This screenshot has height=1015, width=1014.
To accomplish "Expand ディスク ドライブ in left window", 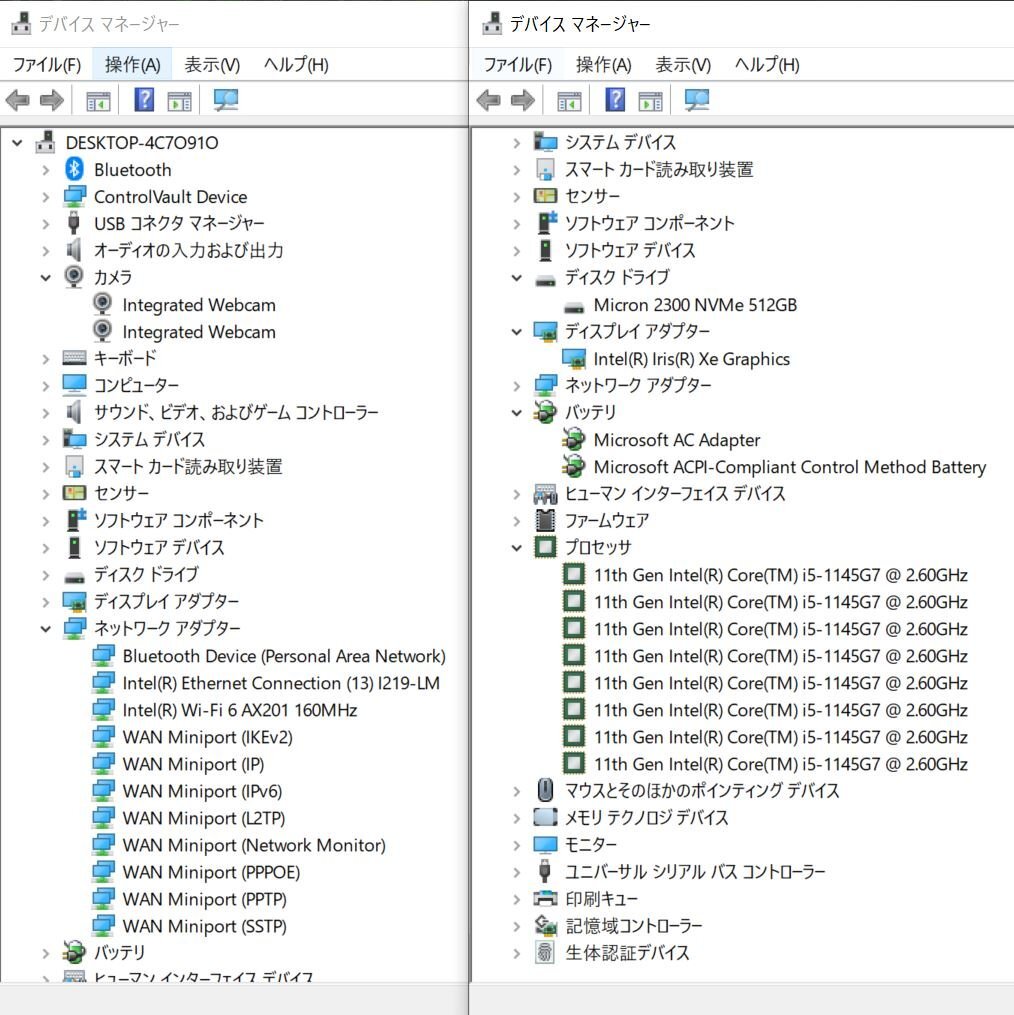I will pyautogui.click(x=45, y=575).
